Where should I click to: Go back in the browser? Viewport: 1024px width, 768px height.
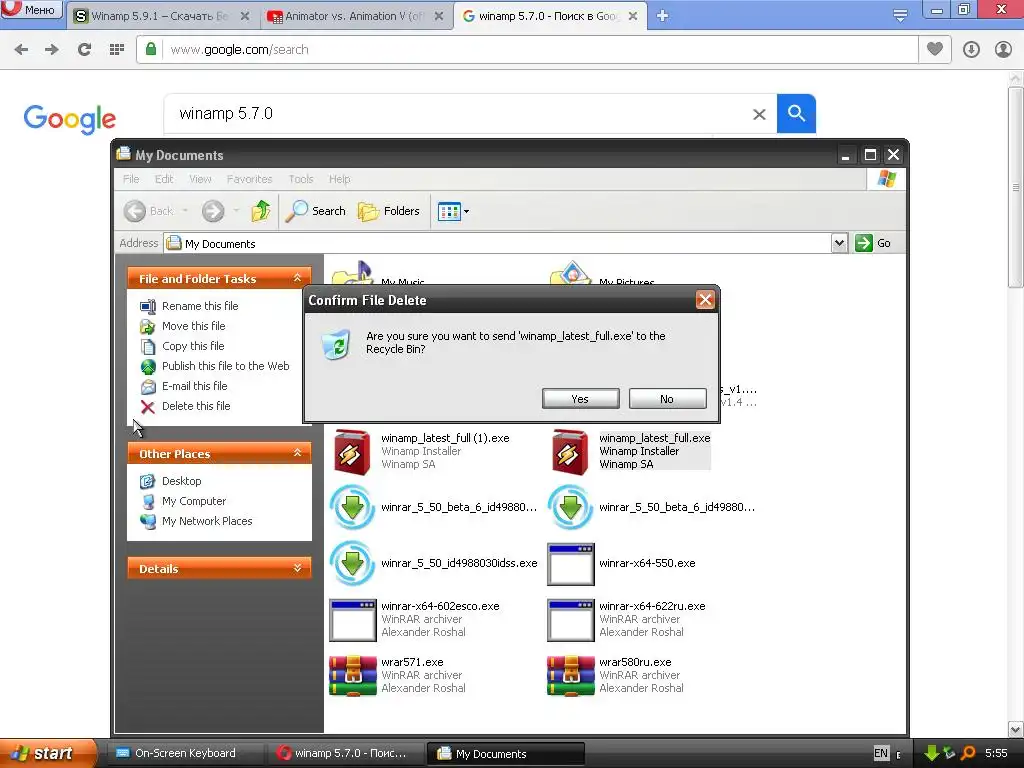click(x=21, y=49)
